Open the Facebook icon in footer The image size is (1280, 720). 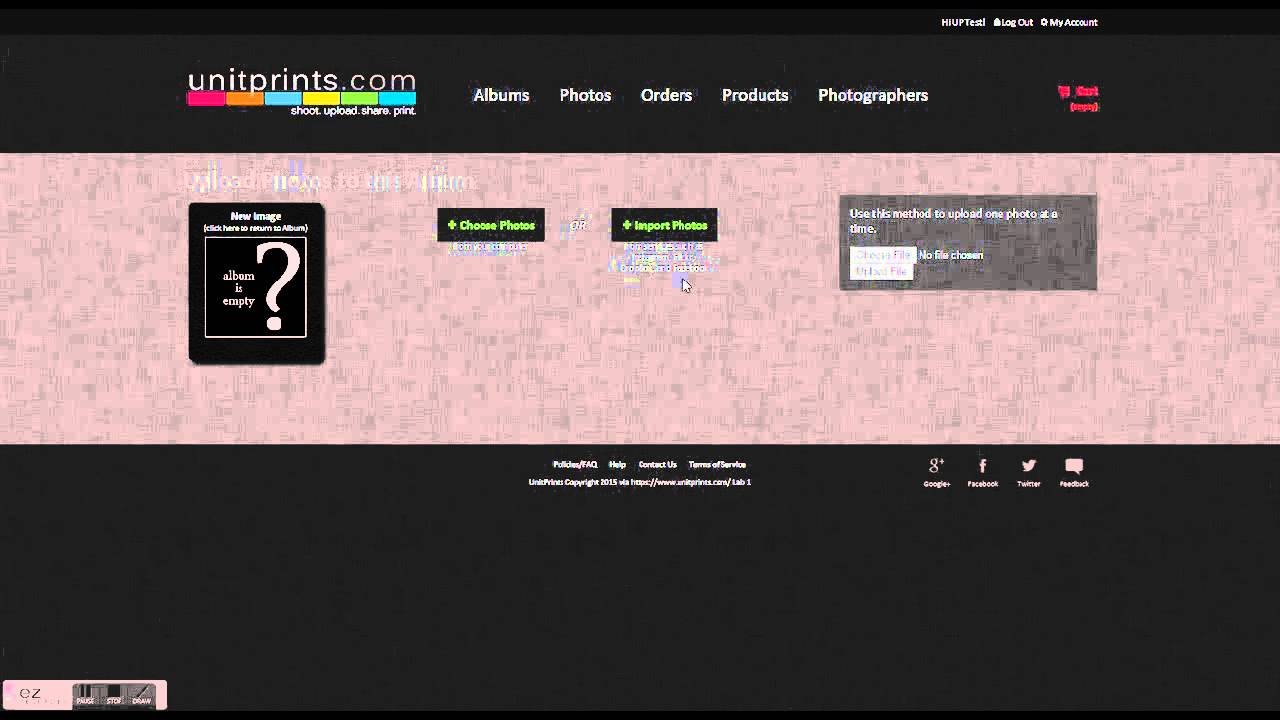tap(982, 466)
